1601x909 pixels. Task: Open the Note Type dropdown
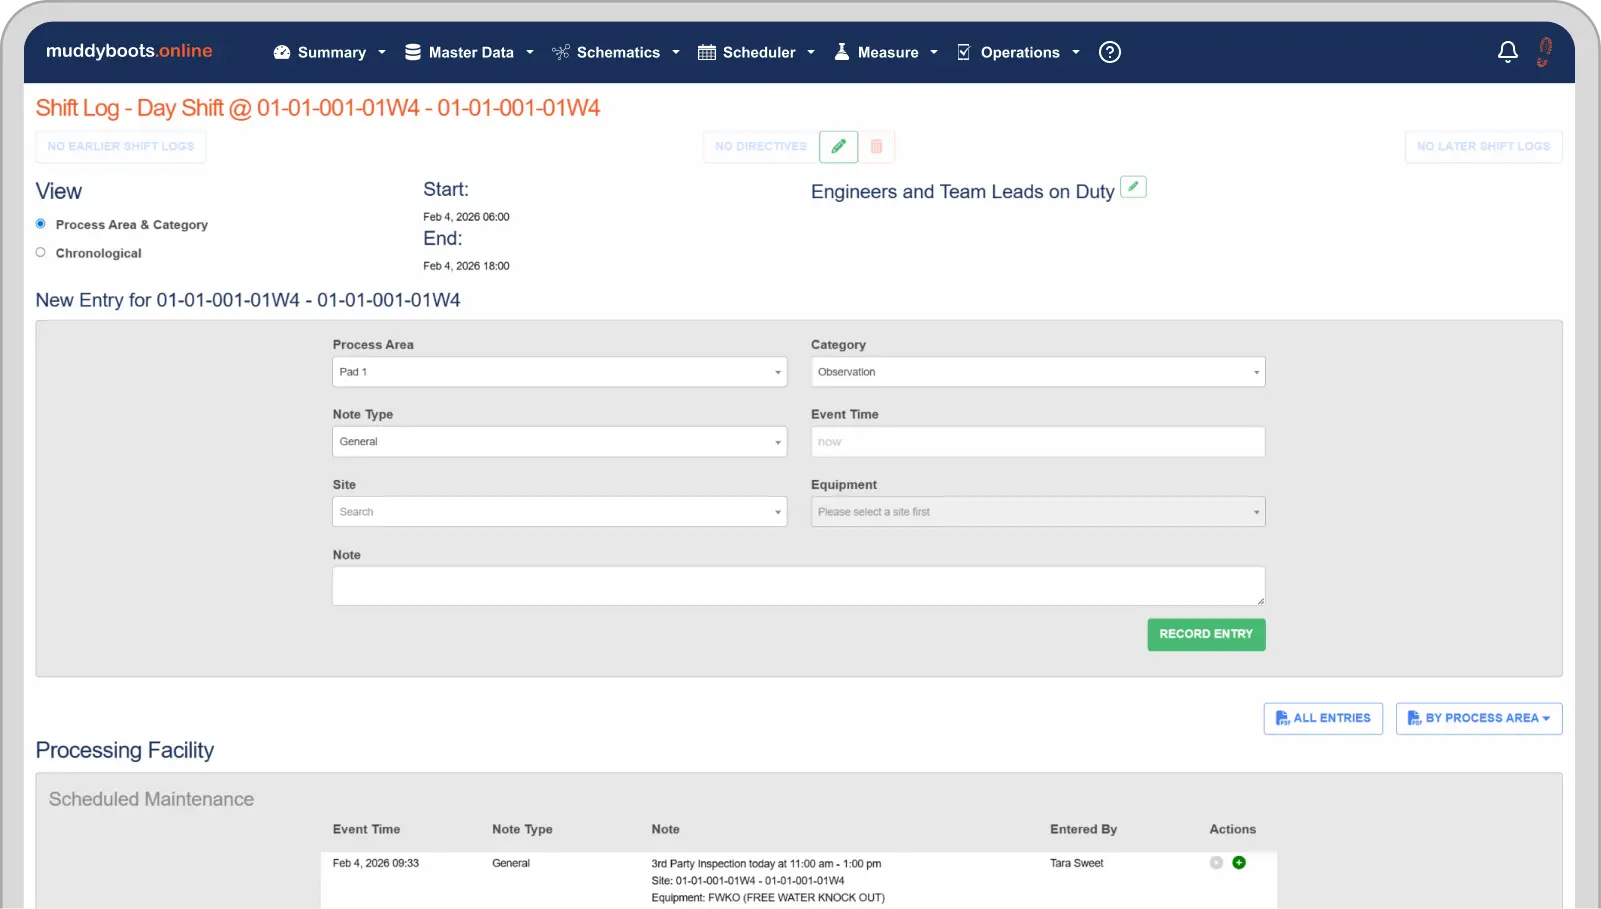pyautogui.click(x=559, y=442)
